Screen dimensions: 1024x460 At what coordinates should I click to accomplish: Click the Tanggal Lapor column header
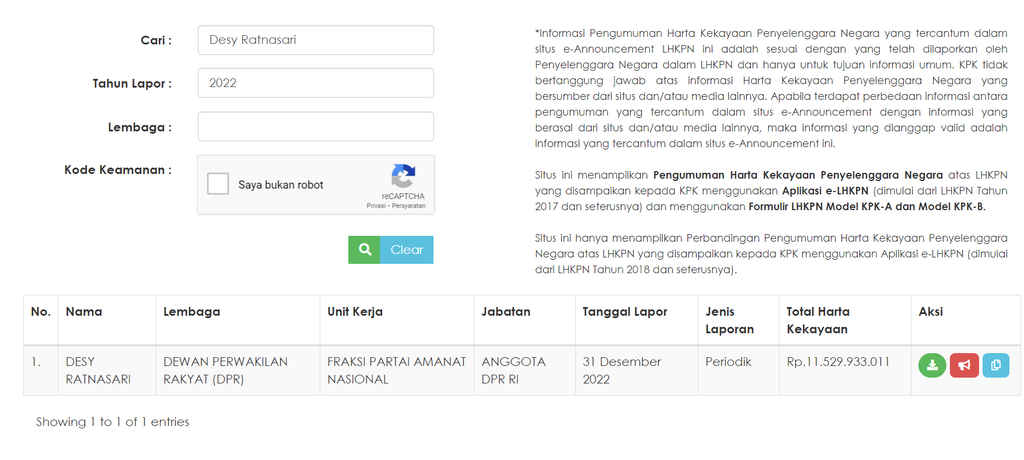(625, 312)
